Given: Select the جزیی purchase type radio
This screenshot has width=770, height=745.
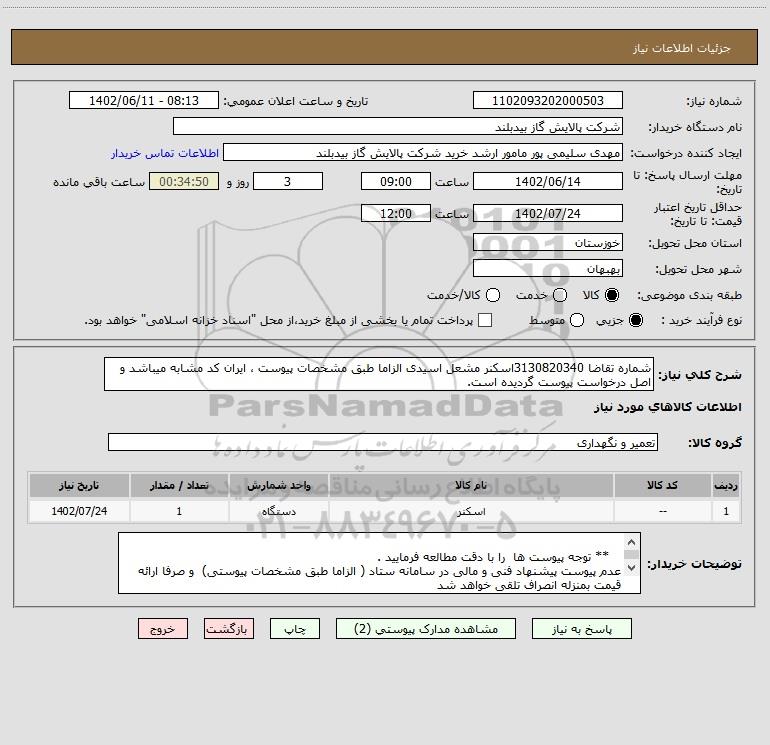Looking at the screenshot, I should 635,321.
